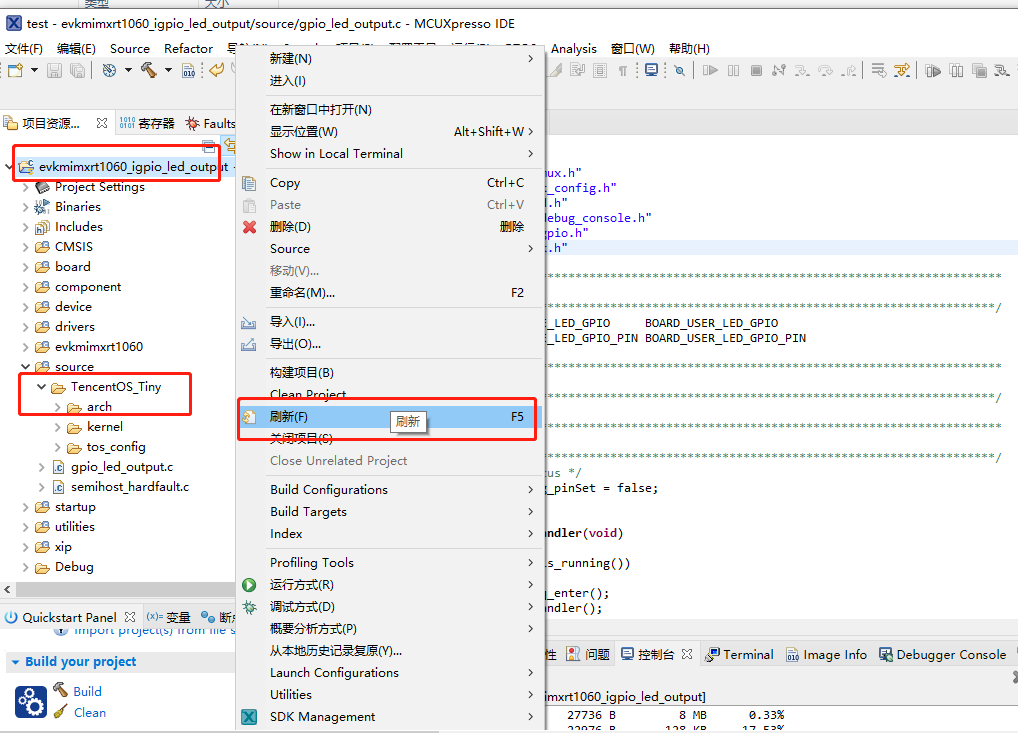Click the bug icon beside 调试方式(D)

pyautogui.click(x=249, y=607)
